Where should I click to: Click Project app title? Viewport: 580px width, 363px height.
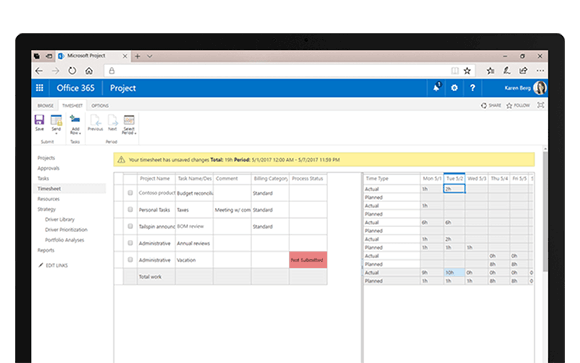pyautogui.click(x=123, y=88)
